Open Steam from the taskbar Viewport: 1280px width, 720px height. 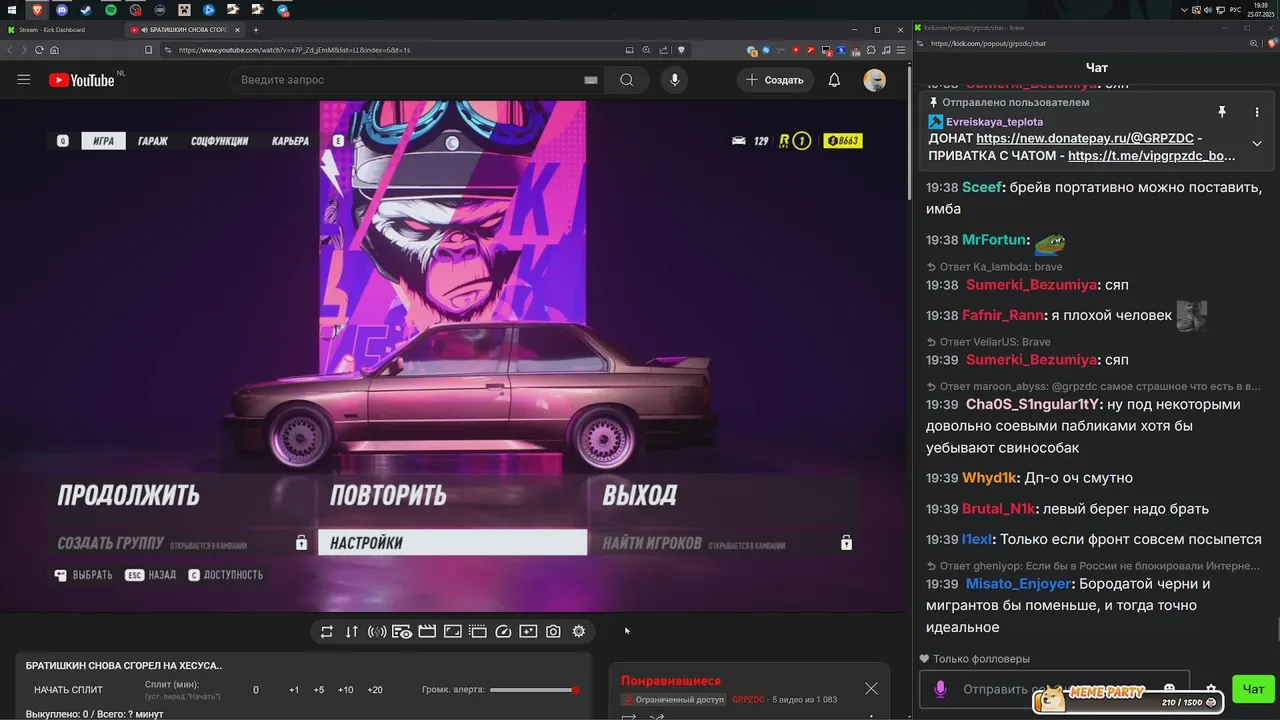85,10
